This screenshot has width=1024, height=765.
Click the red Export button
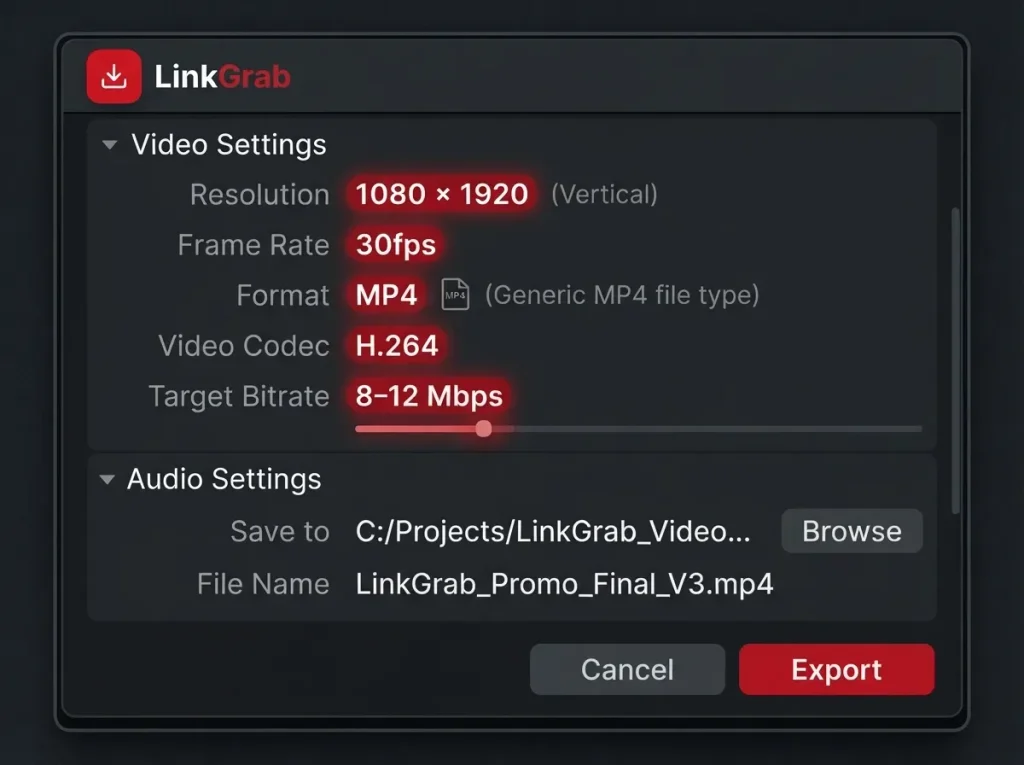click(x=837, y=670)
